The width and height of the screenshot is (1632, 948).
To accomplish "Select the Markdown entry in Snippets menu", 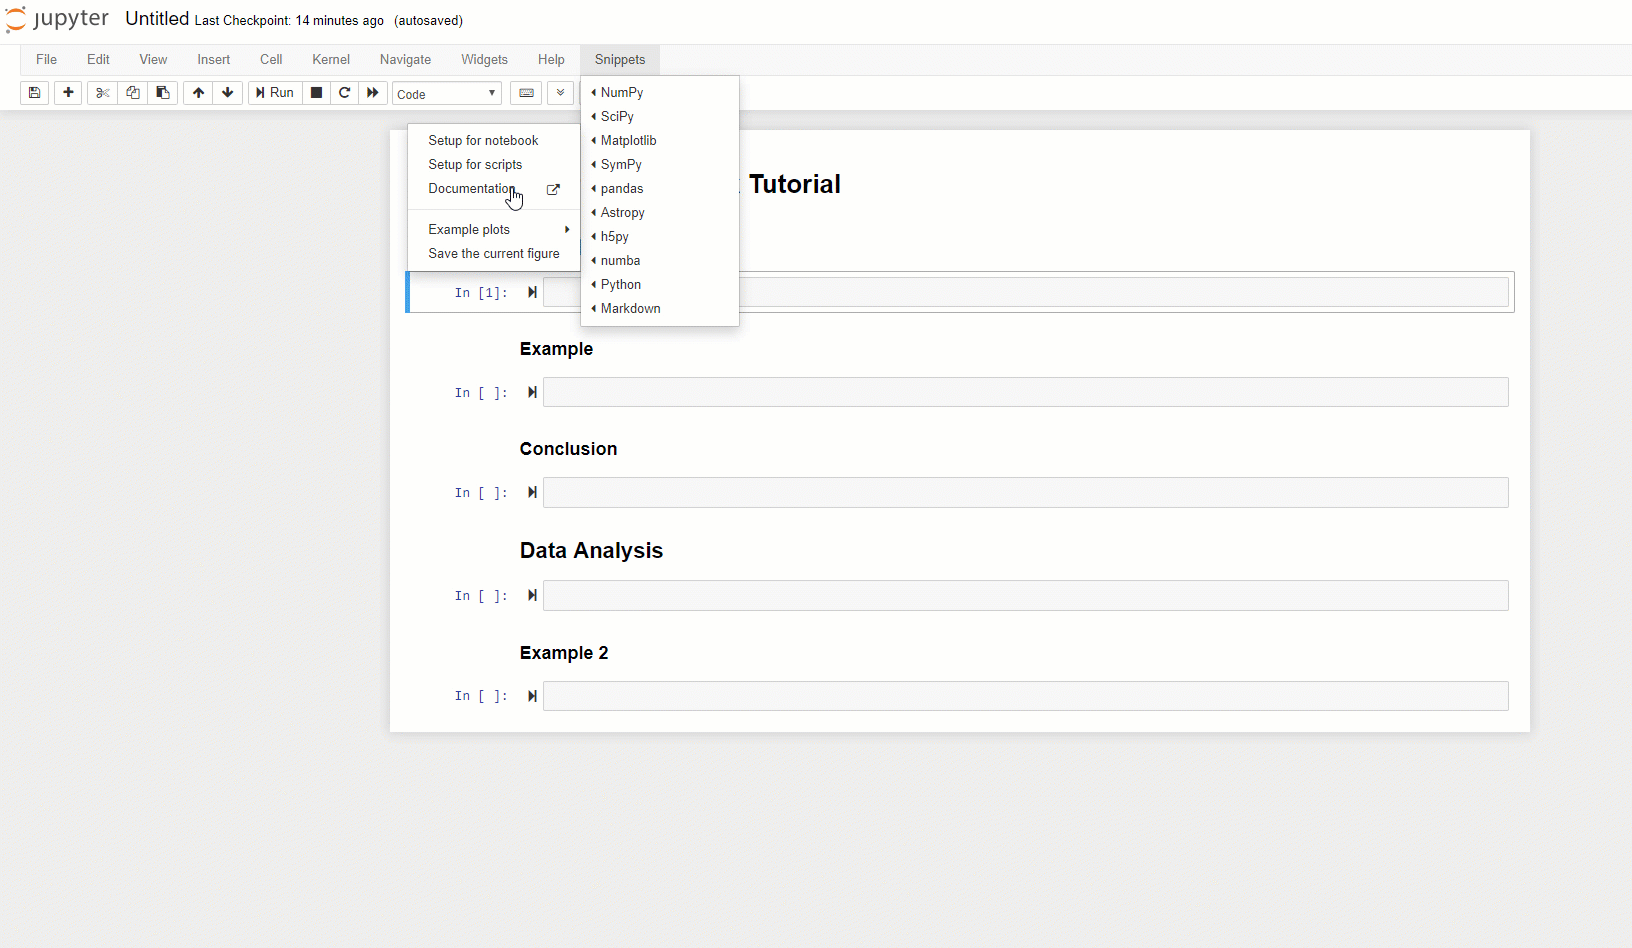I will [660, 308].
